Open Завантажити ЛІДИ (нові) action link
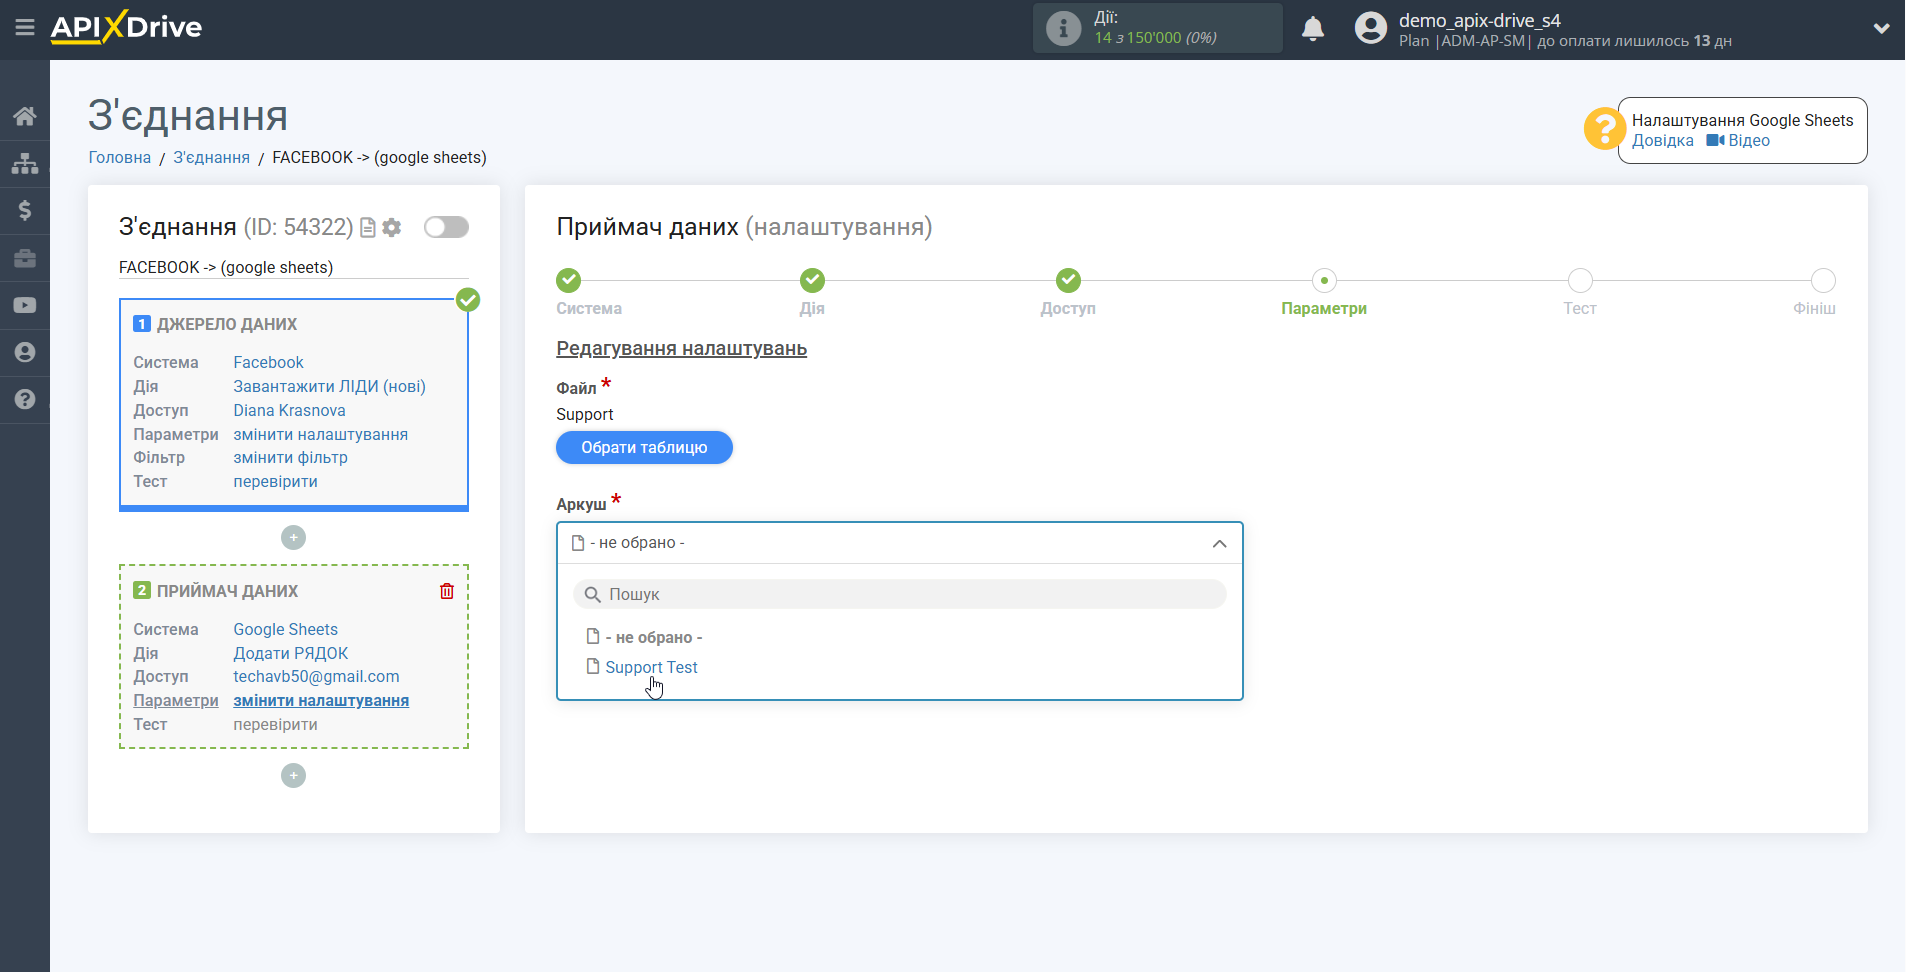The width and height of the screenshot is (1906, 972). (x=329, y=387)
